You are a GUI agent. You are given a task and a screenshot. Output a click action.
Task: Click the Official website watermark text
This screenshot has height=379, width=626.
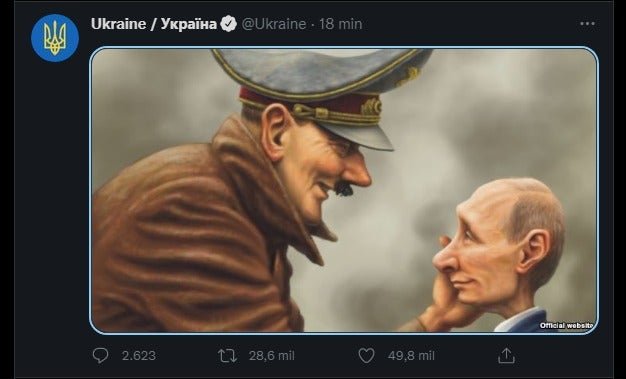coord(566,325)
